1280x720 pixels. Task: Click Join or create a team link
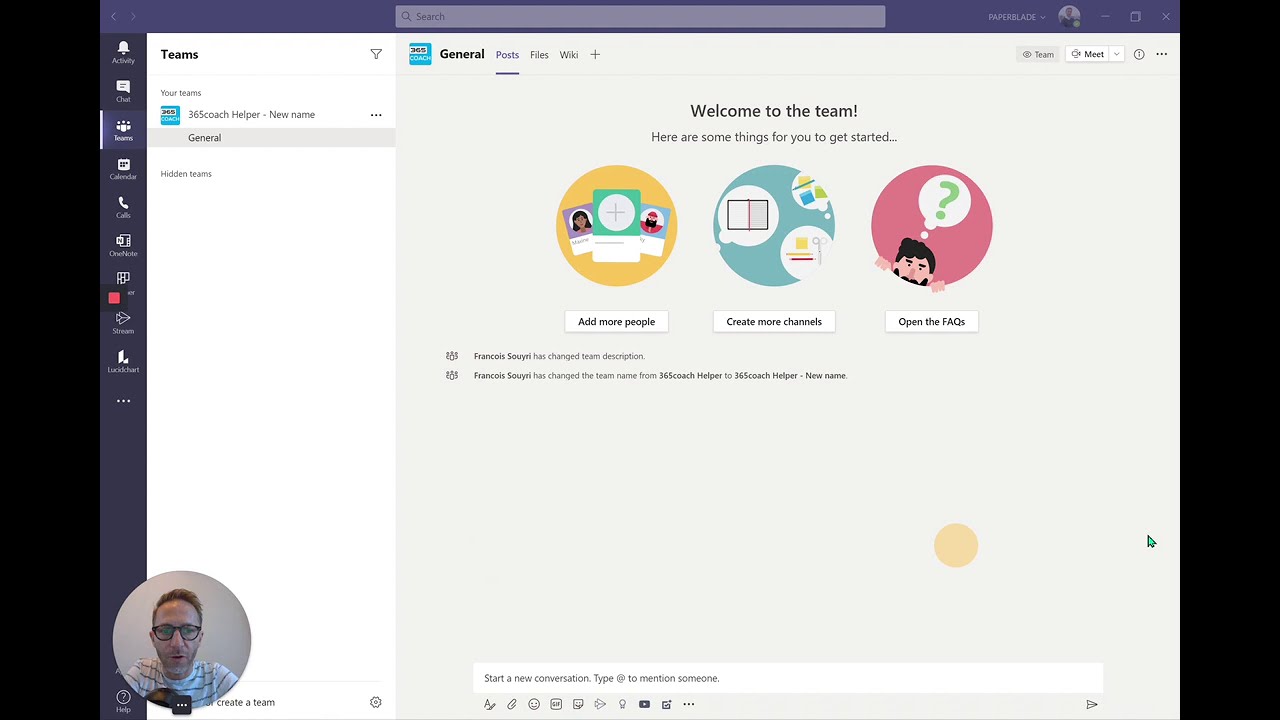tap(240, 702)
